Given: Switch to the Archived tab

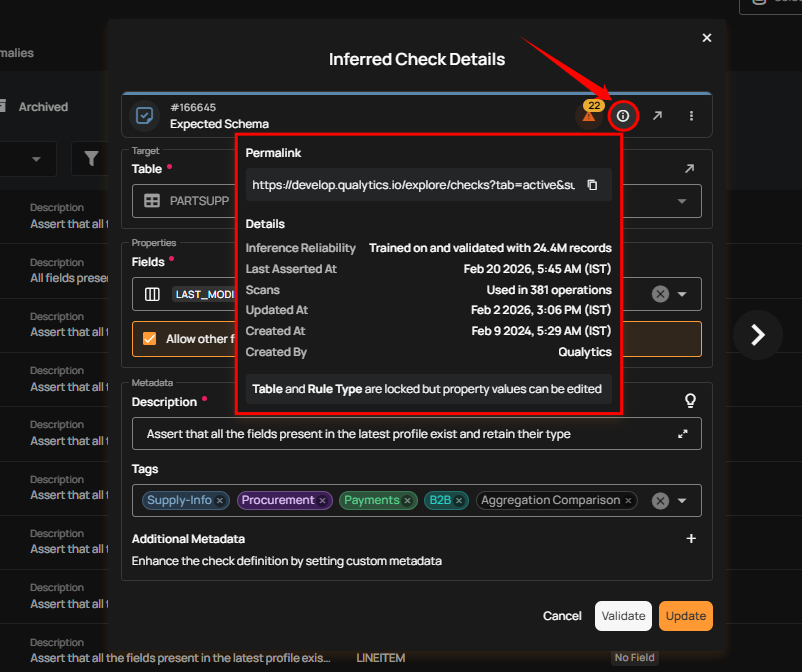Looking at the screenshot, I should coord(43,107).
